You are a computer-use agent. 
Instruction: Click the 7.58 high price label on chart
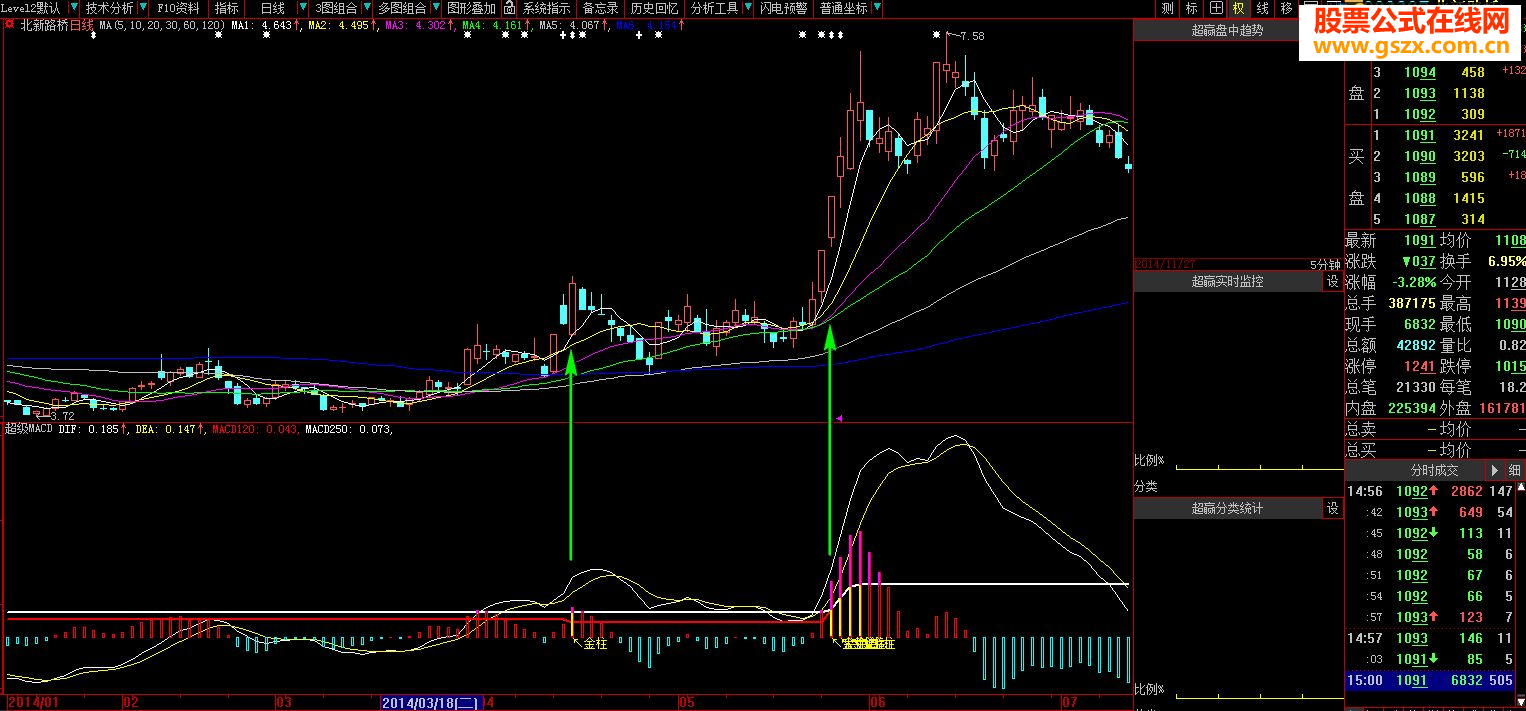(971, 36)
